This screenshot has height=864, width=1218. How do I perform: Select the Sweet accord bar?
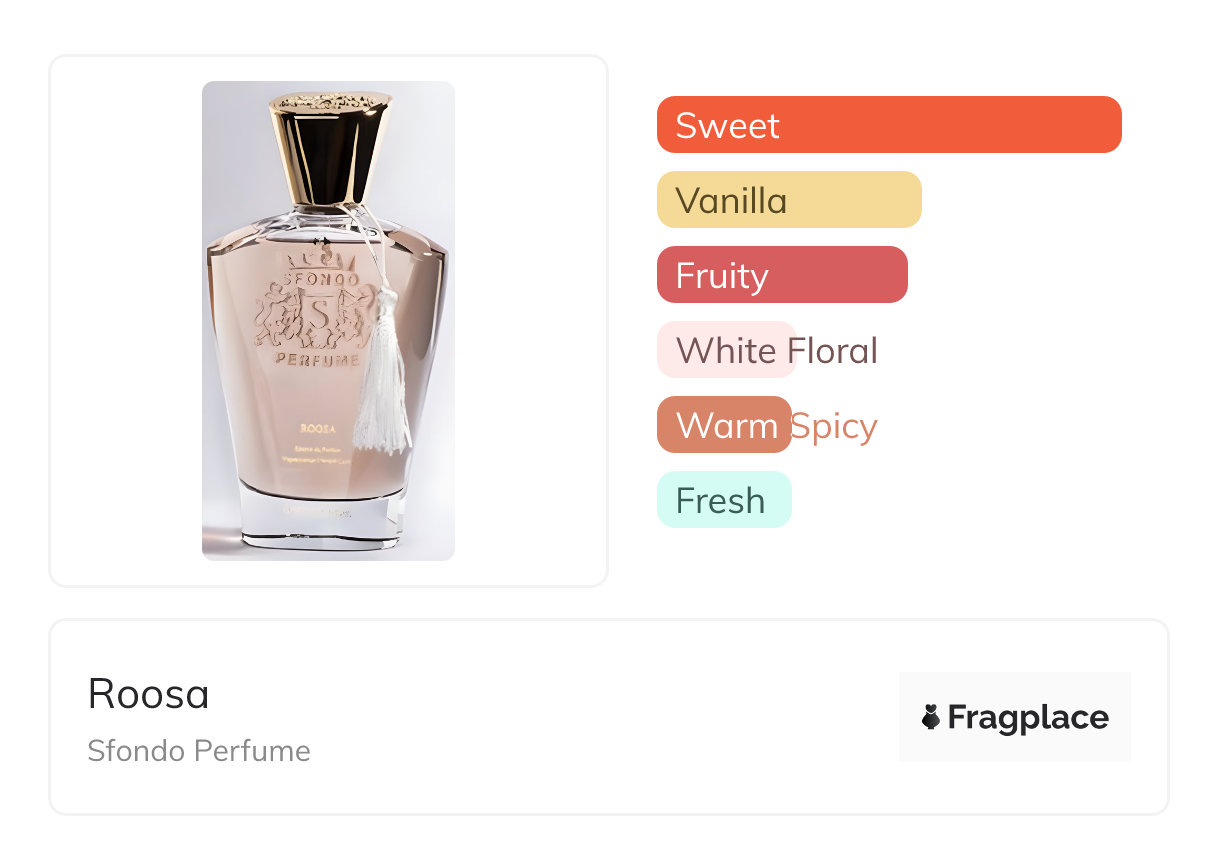tap(888, 125)
